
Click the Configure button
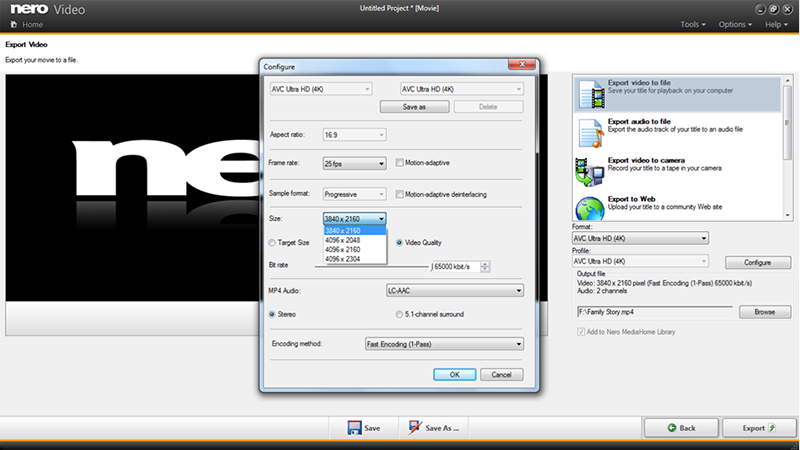(758, 263)
